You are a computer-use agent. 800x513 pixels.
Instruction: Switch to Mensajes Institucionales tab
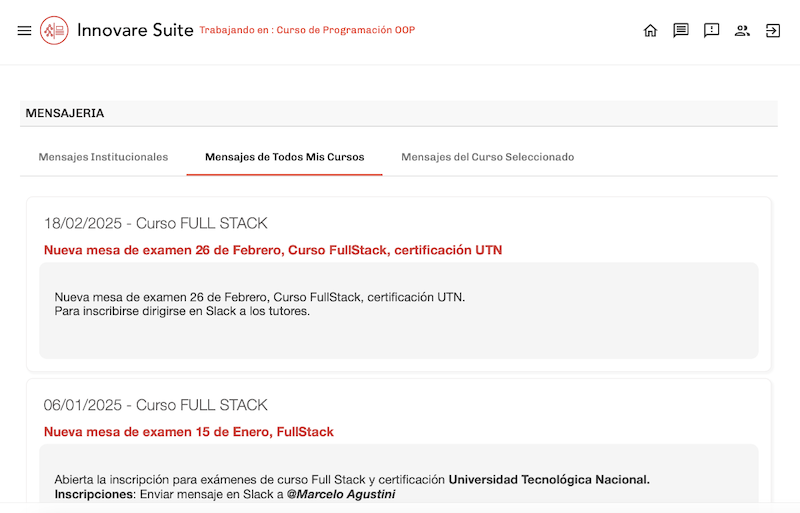103,157
